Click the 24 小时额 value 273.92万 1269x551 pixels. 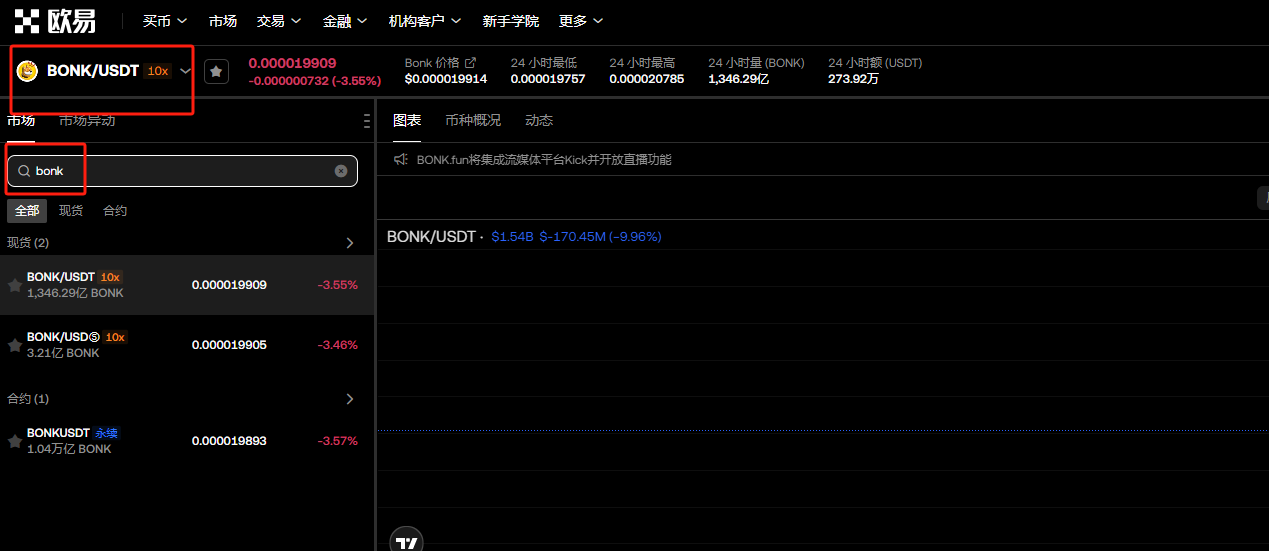[853, 79]
